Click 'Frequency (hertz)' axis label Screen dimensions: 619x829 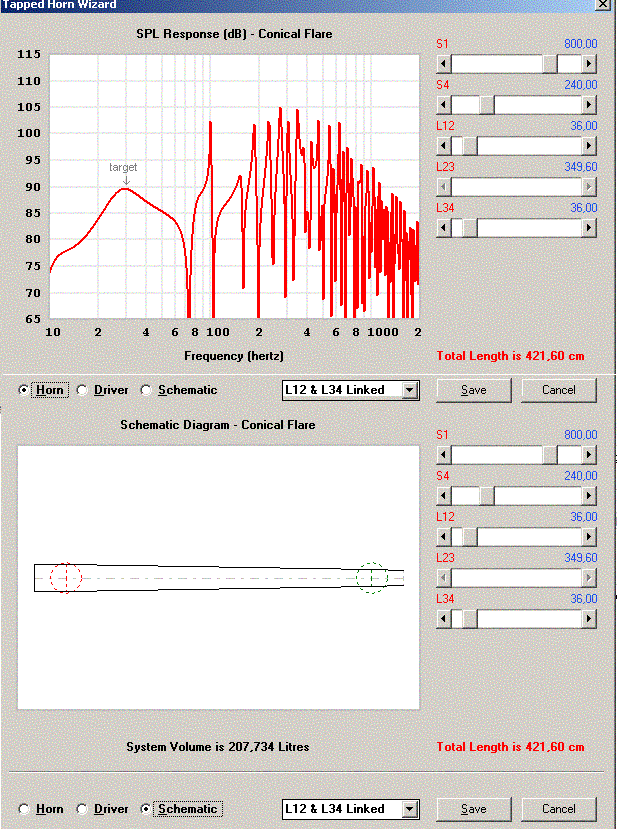click(234, 356)
